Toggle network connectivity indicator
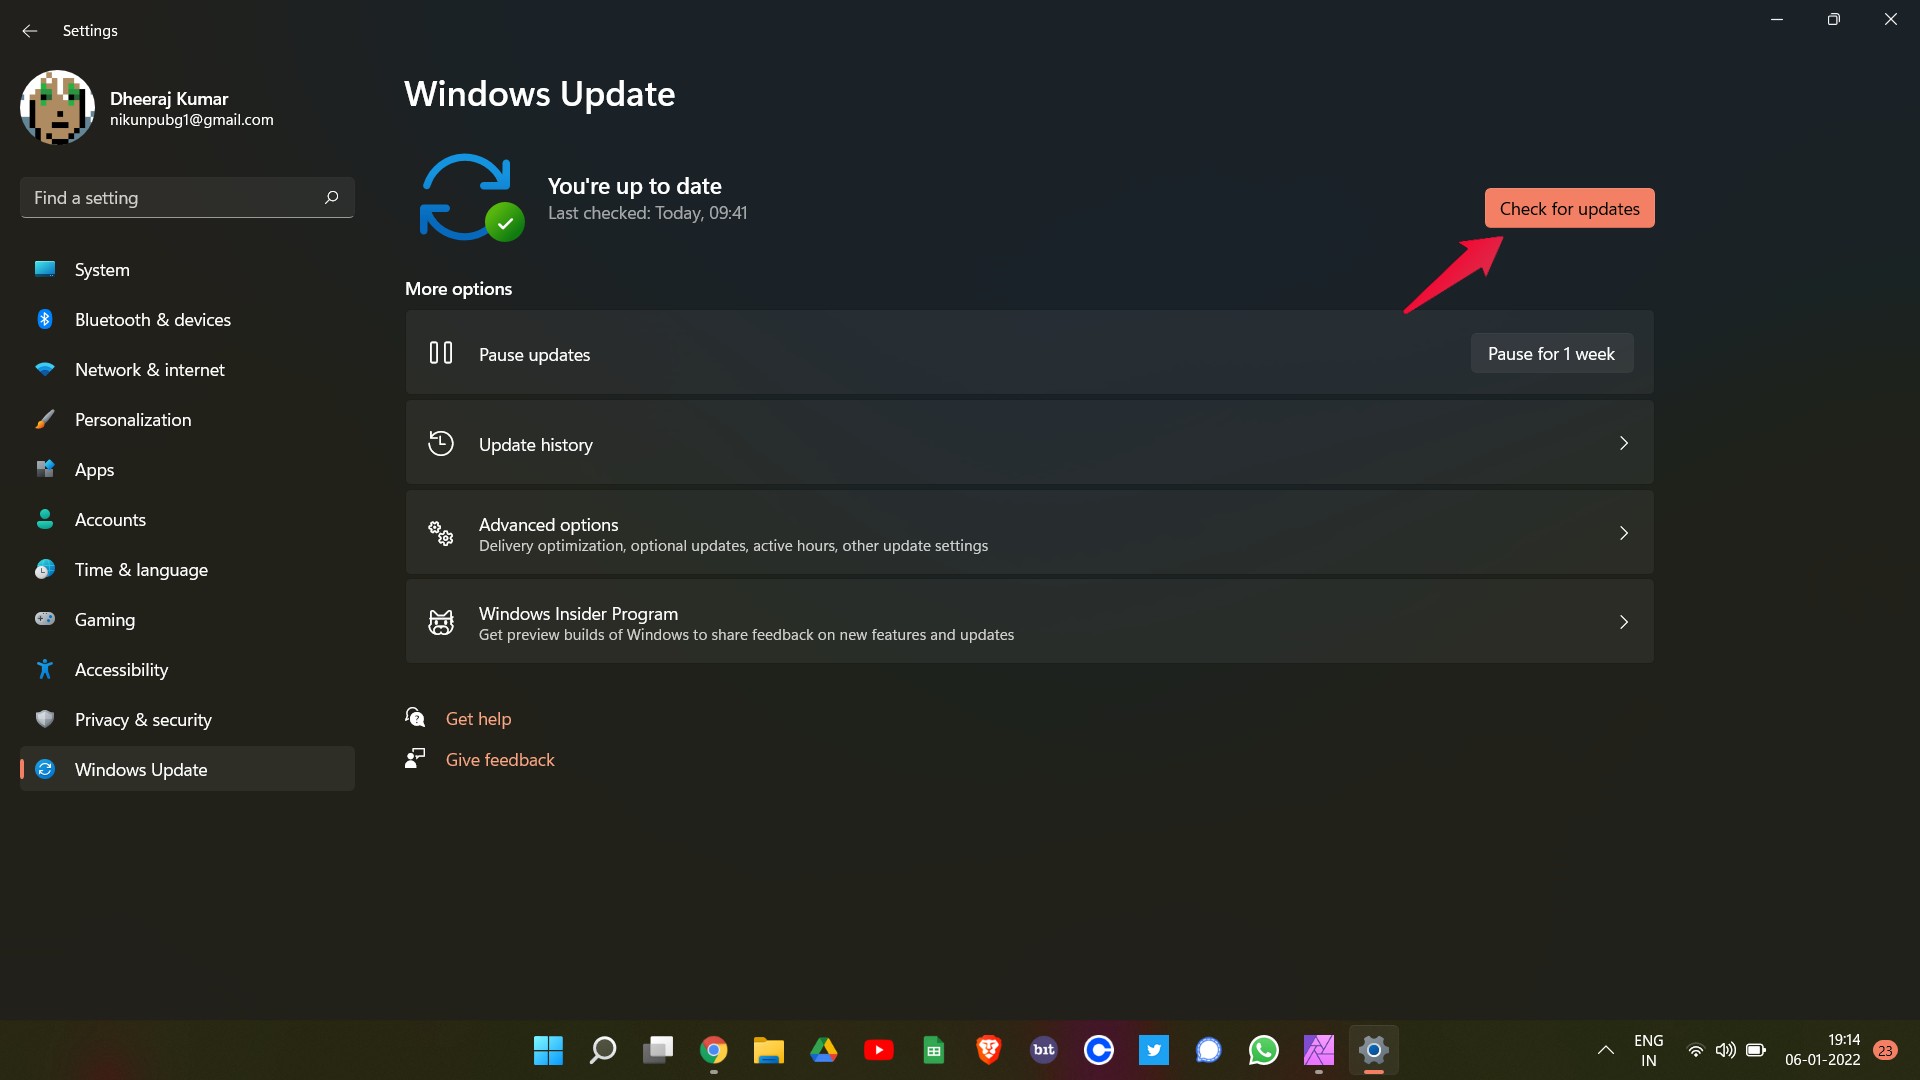Screen dimensions: 1920x1080 click(1696, 1048)
